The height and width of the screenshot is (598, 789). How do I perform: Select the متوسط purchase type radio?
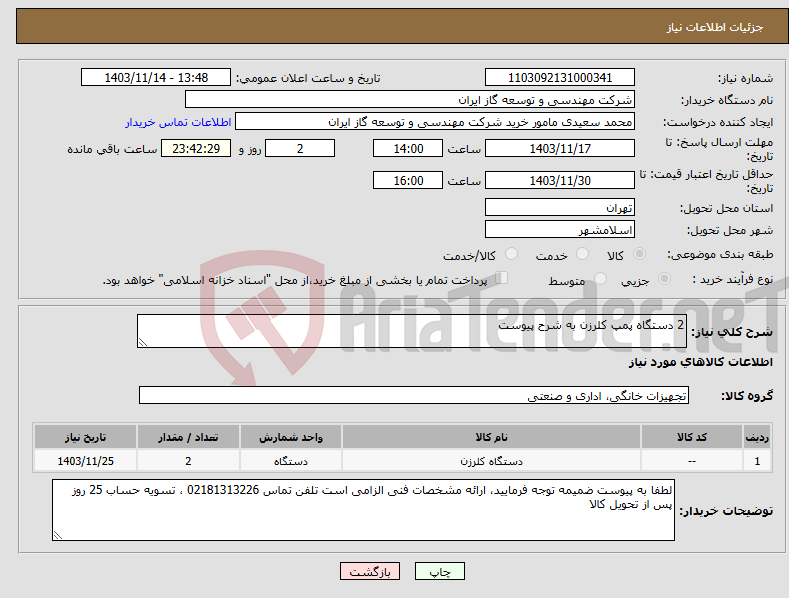coord(600,279)
